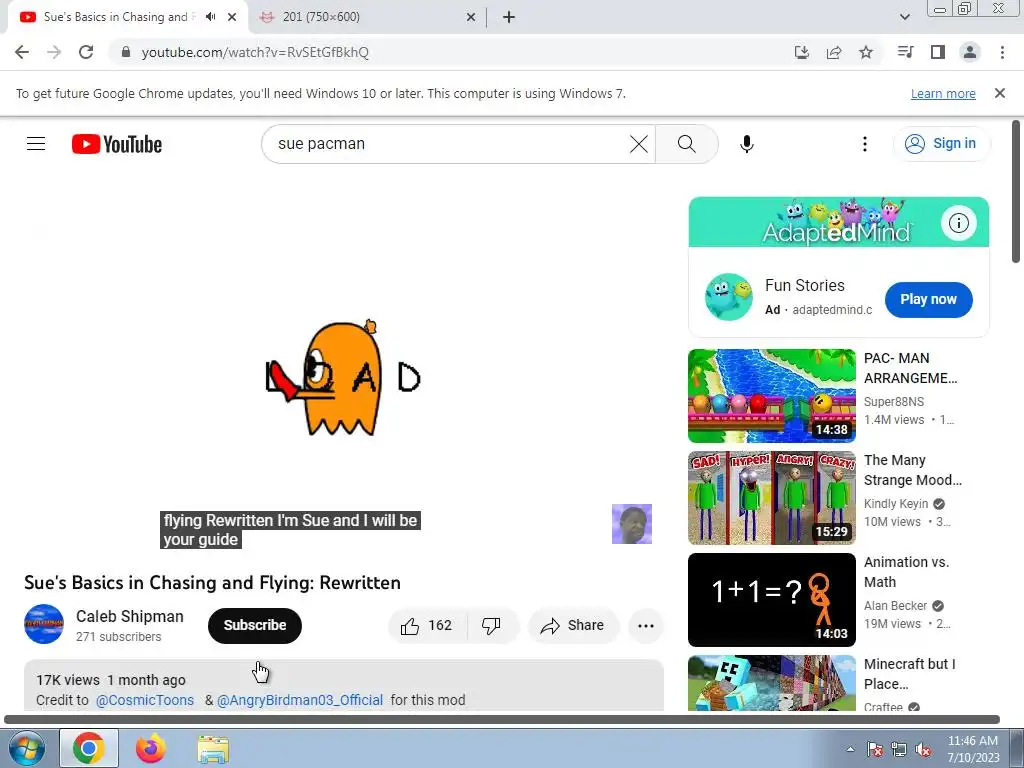1024x768 pixels.
Task: Open YouTube settings three-dot menu
Action: coord(865,144)
